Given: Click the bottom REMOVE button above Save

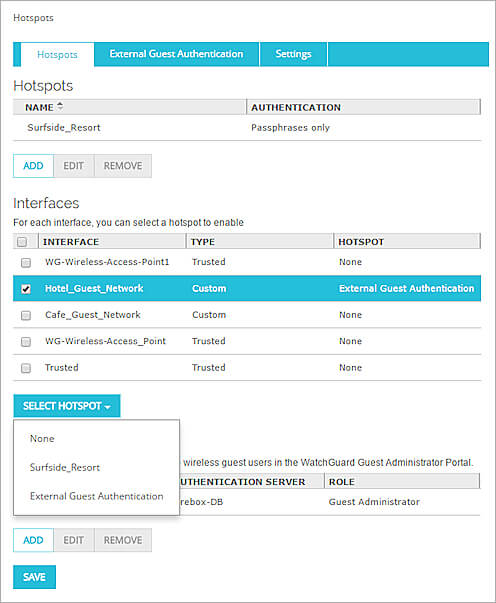Looking at the screenshot, I should point(123,540).
